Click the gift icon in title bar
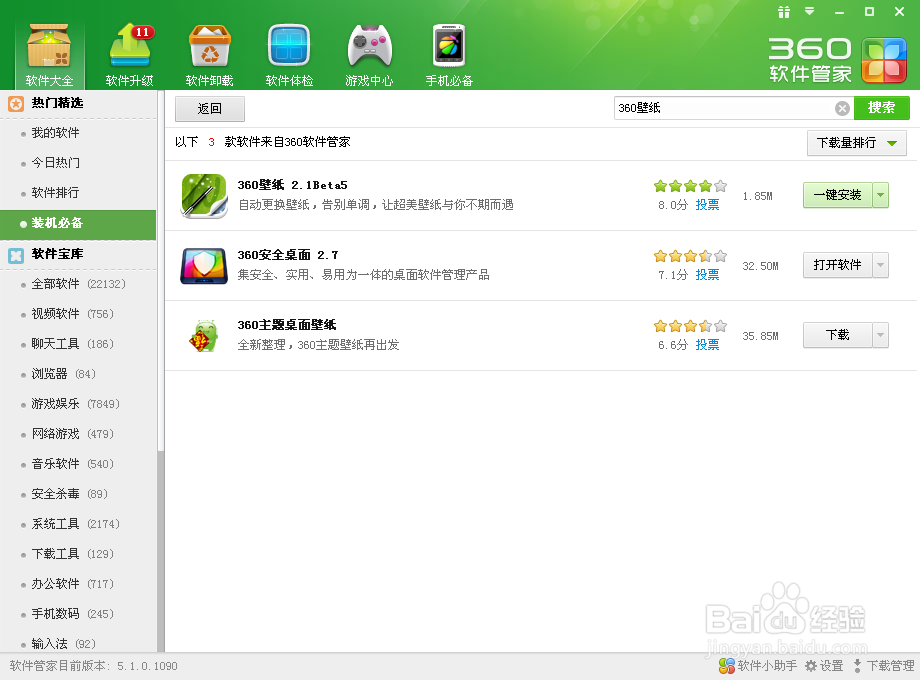920x680 pixels. pos(784,12)
